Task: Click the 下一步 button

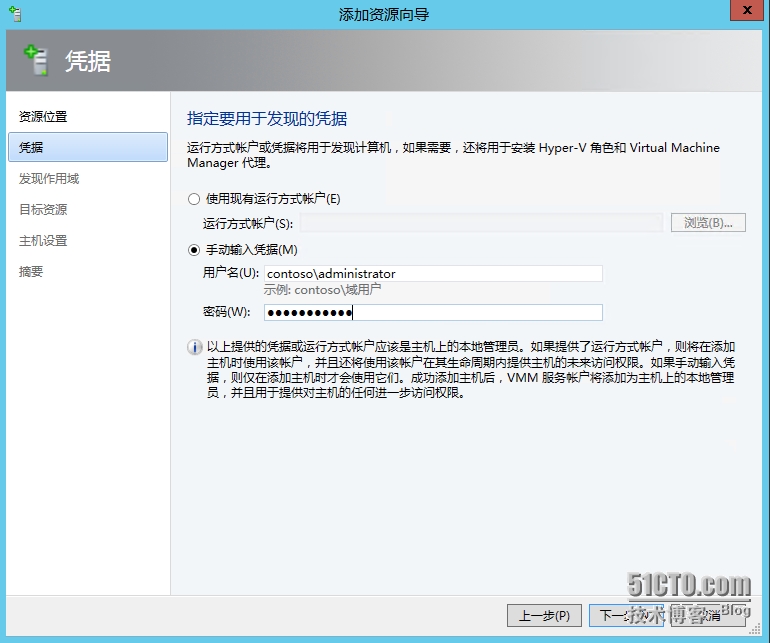Action: (x=626, y=615)
